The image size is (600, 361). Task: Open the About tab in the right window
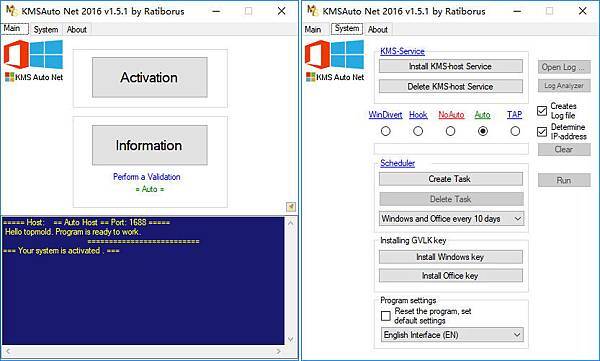click(x=378, y=29)
